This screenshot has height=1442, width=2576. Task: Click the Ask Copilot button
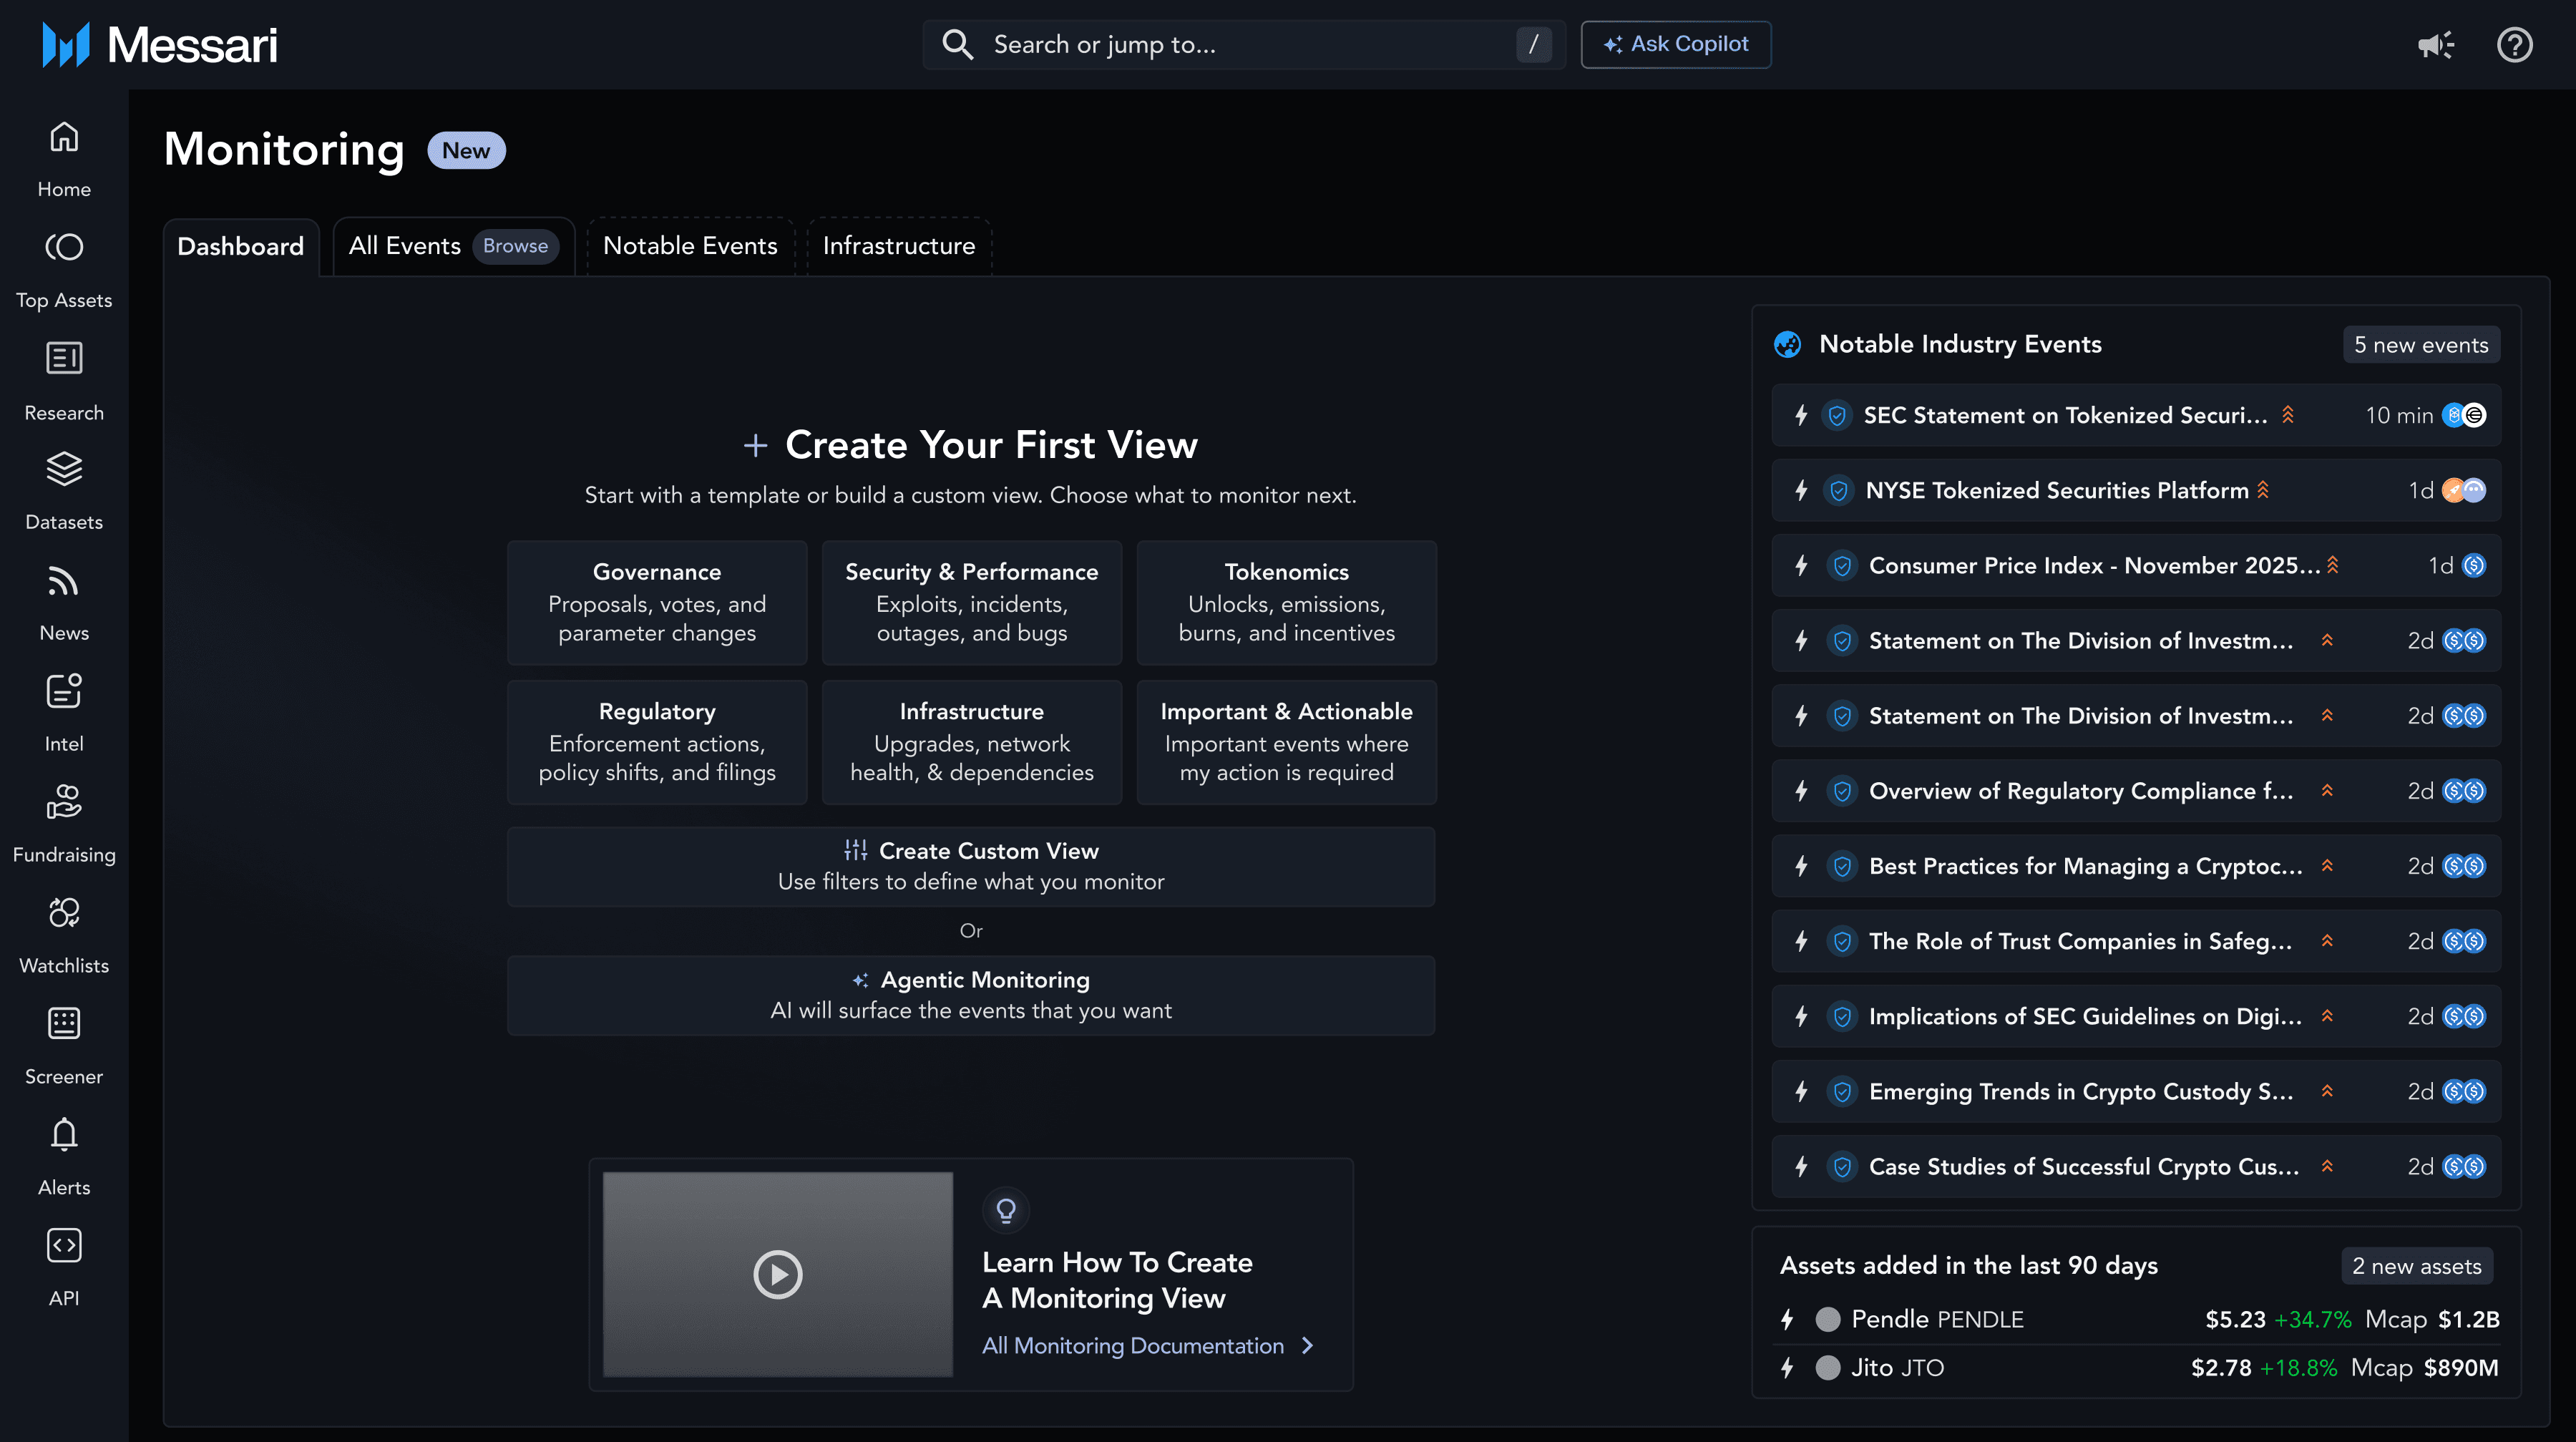point(1676,45)
